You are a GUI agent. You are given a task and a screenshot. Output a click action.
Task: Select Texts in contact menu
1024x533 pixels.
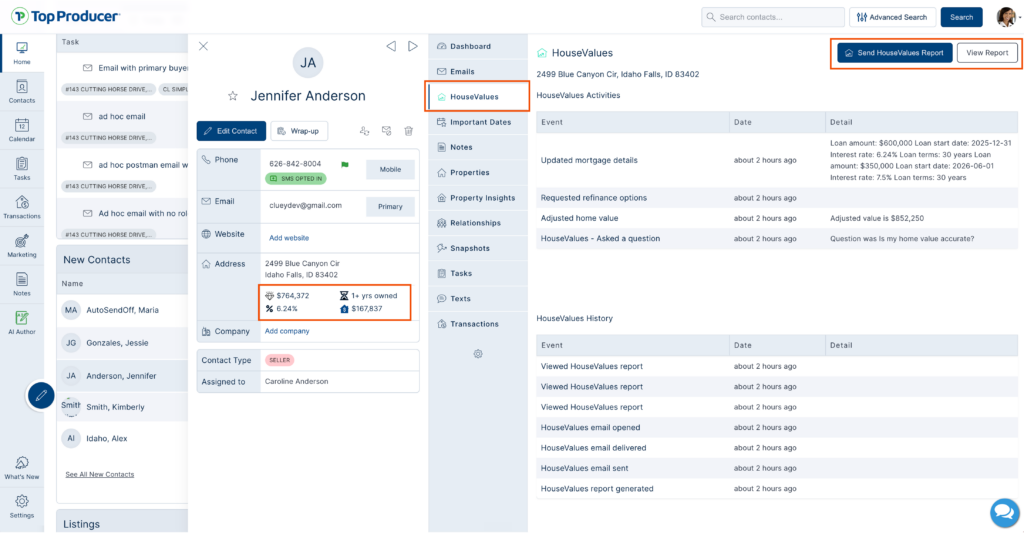[478, 299]
